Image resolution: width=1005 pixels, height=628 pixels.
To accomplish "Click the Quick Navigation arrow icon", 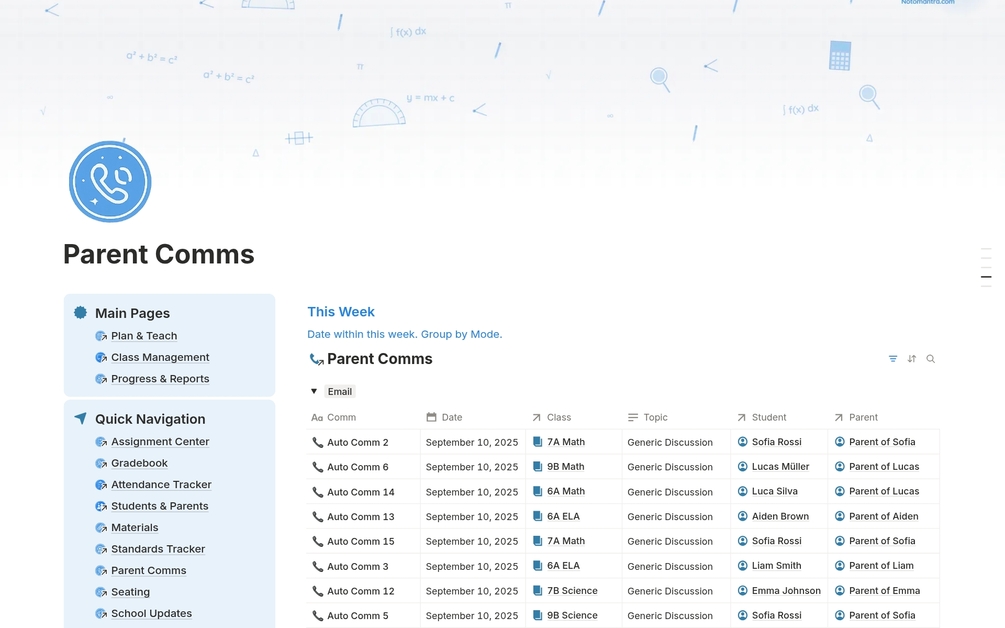I will pyautogui.click(x=80, y=418).
